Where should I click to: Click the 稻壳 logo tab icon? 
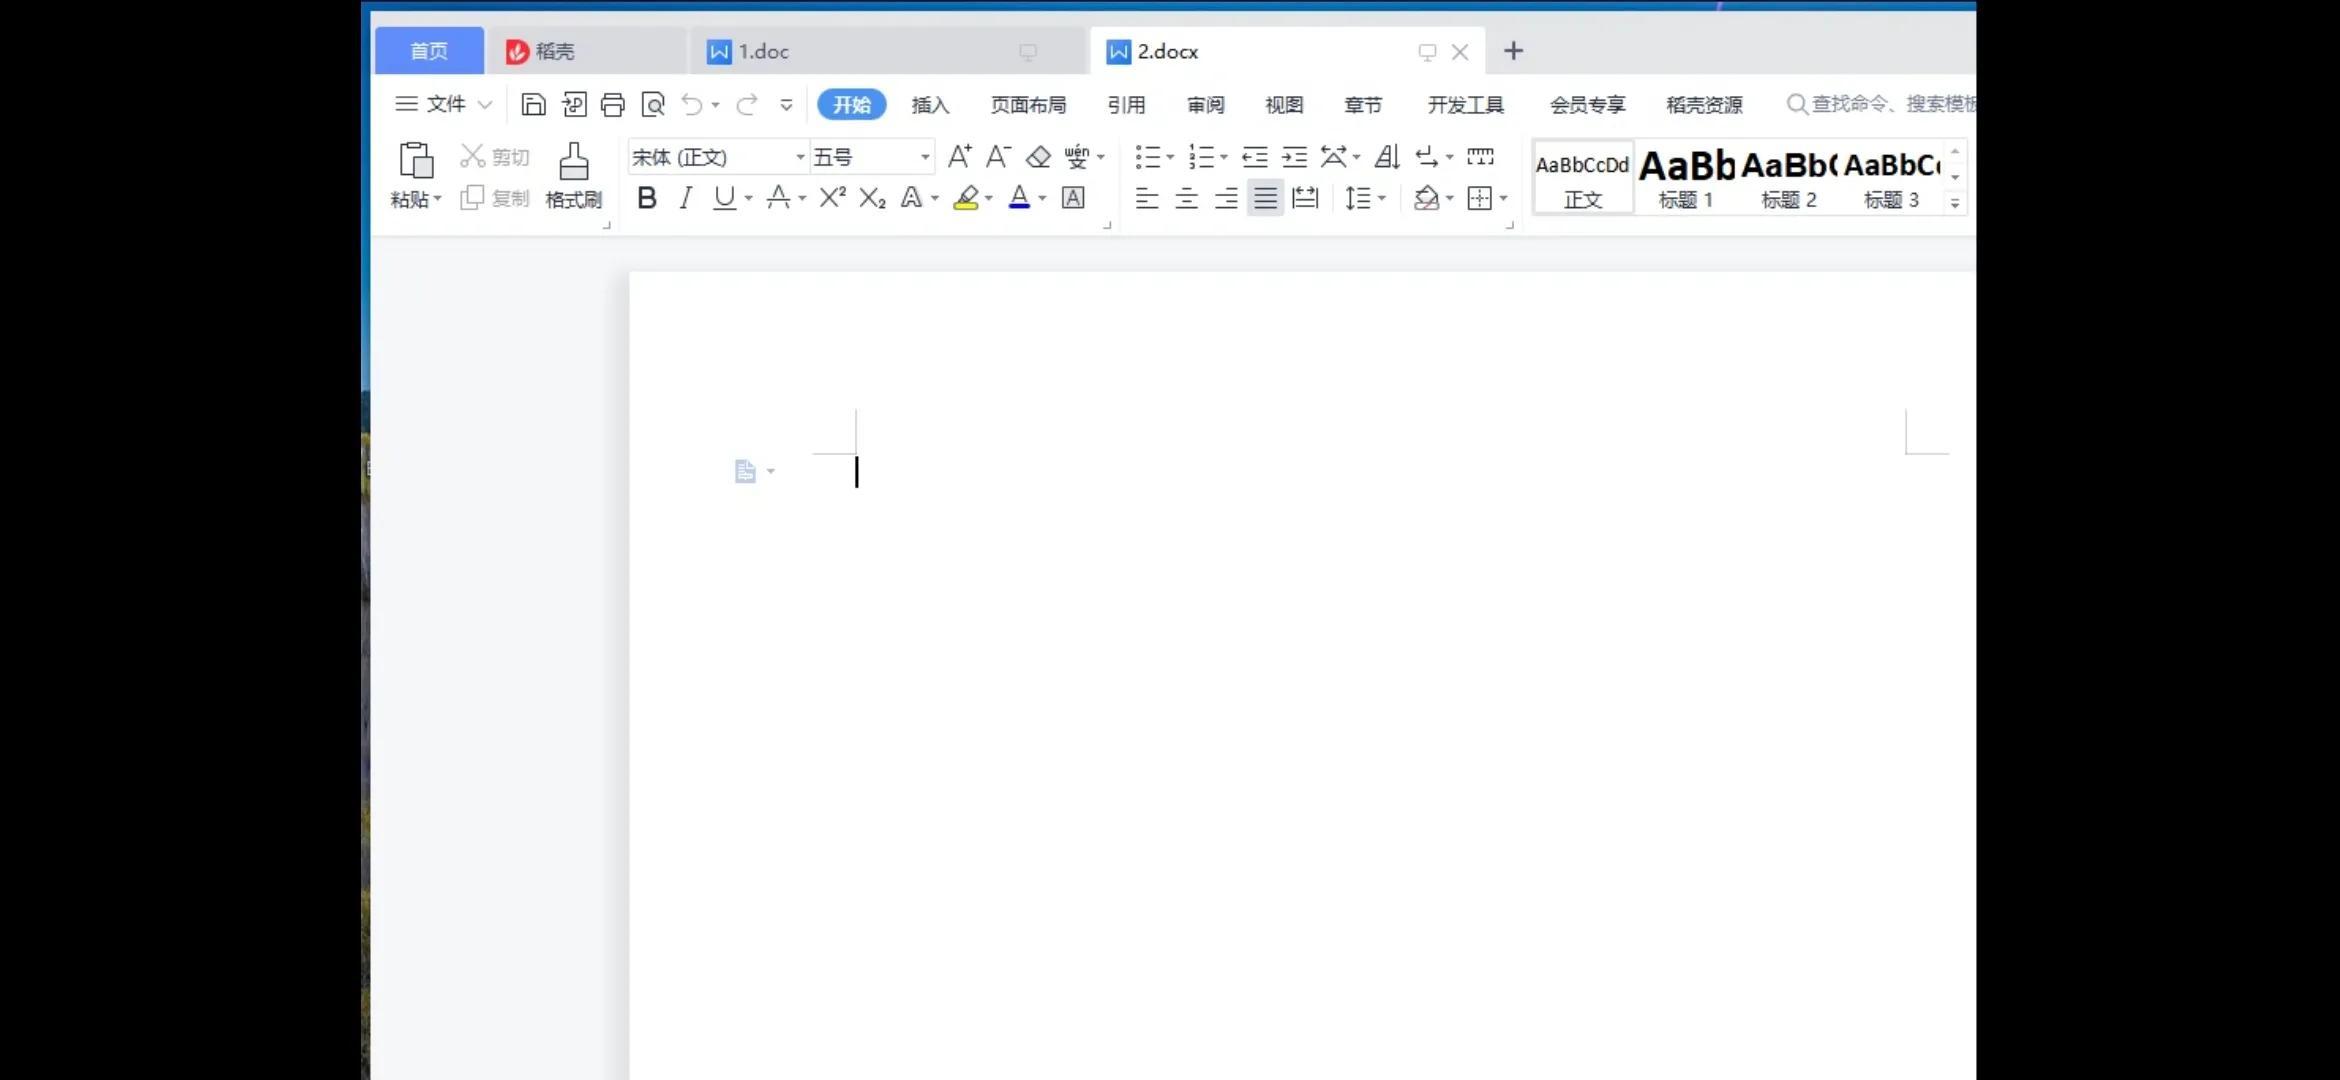pos(517,52)
